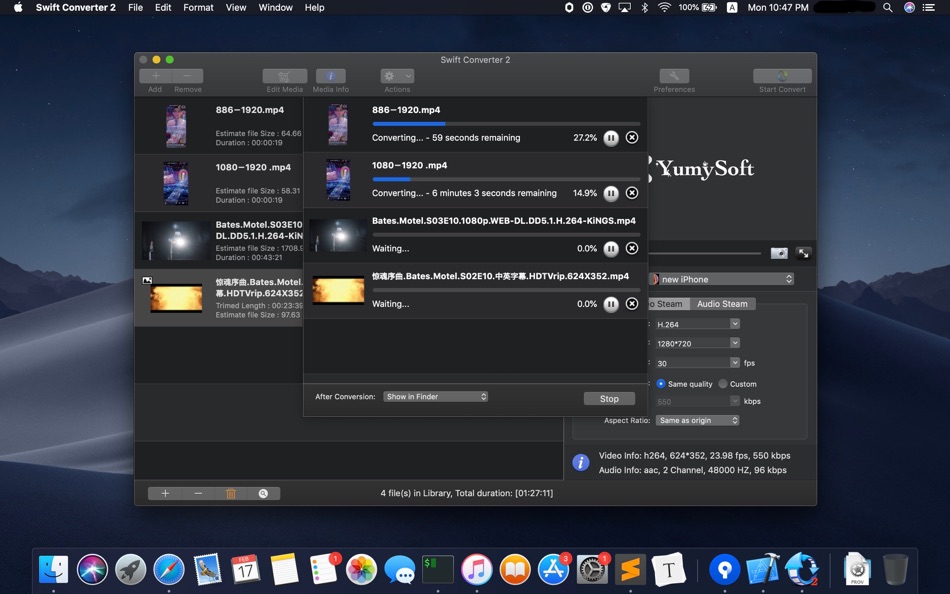Image resolution: width=950 pixels, height=594 pixels.
Task: Select the Edit Media toolbar icon
Action: [x=284, y=75]
